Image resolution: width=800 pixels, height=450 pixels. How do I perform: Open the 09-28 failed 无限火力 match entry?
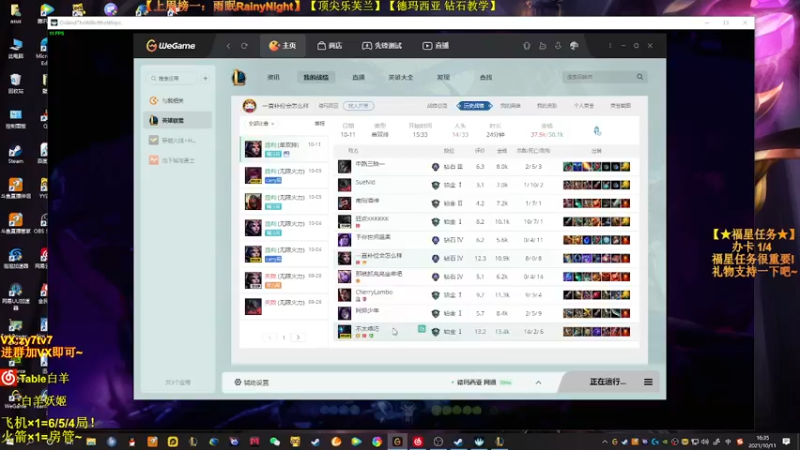coord(284,281)
